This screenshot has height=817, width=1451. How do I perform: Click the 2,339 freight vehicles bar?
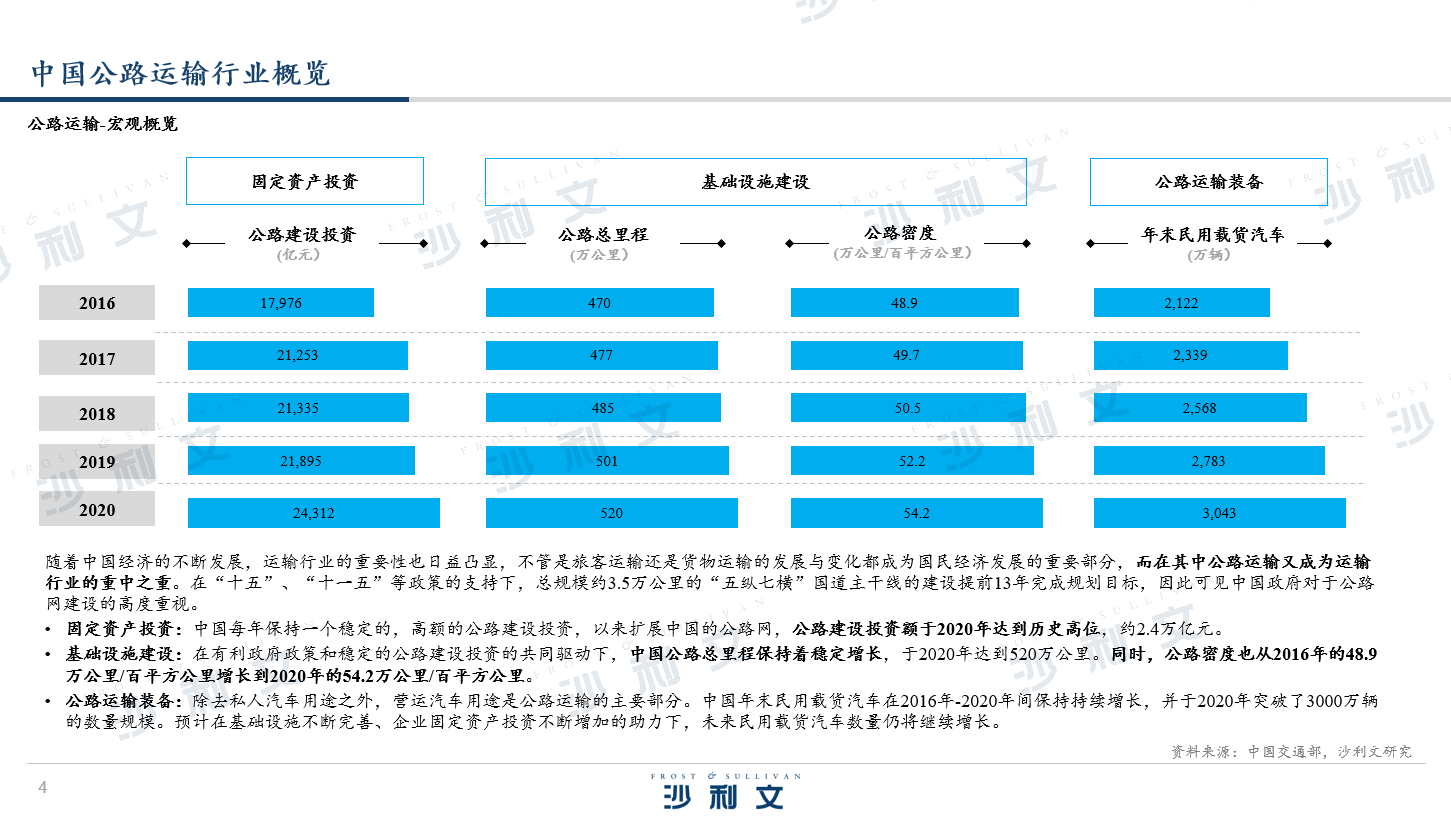1191,355
